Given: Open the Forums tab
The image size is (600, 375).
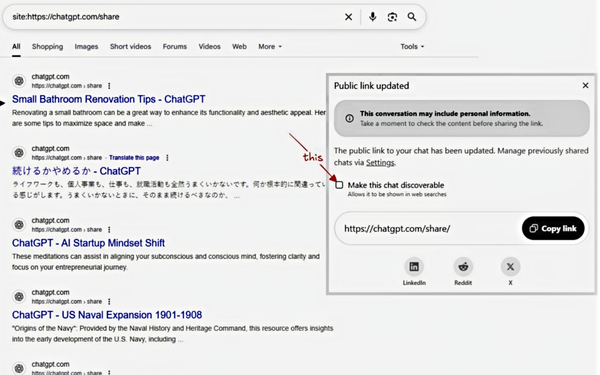Looking at the screenshot, I should 174,47.
